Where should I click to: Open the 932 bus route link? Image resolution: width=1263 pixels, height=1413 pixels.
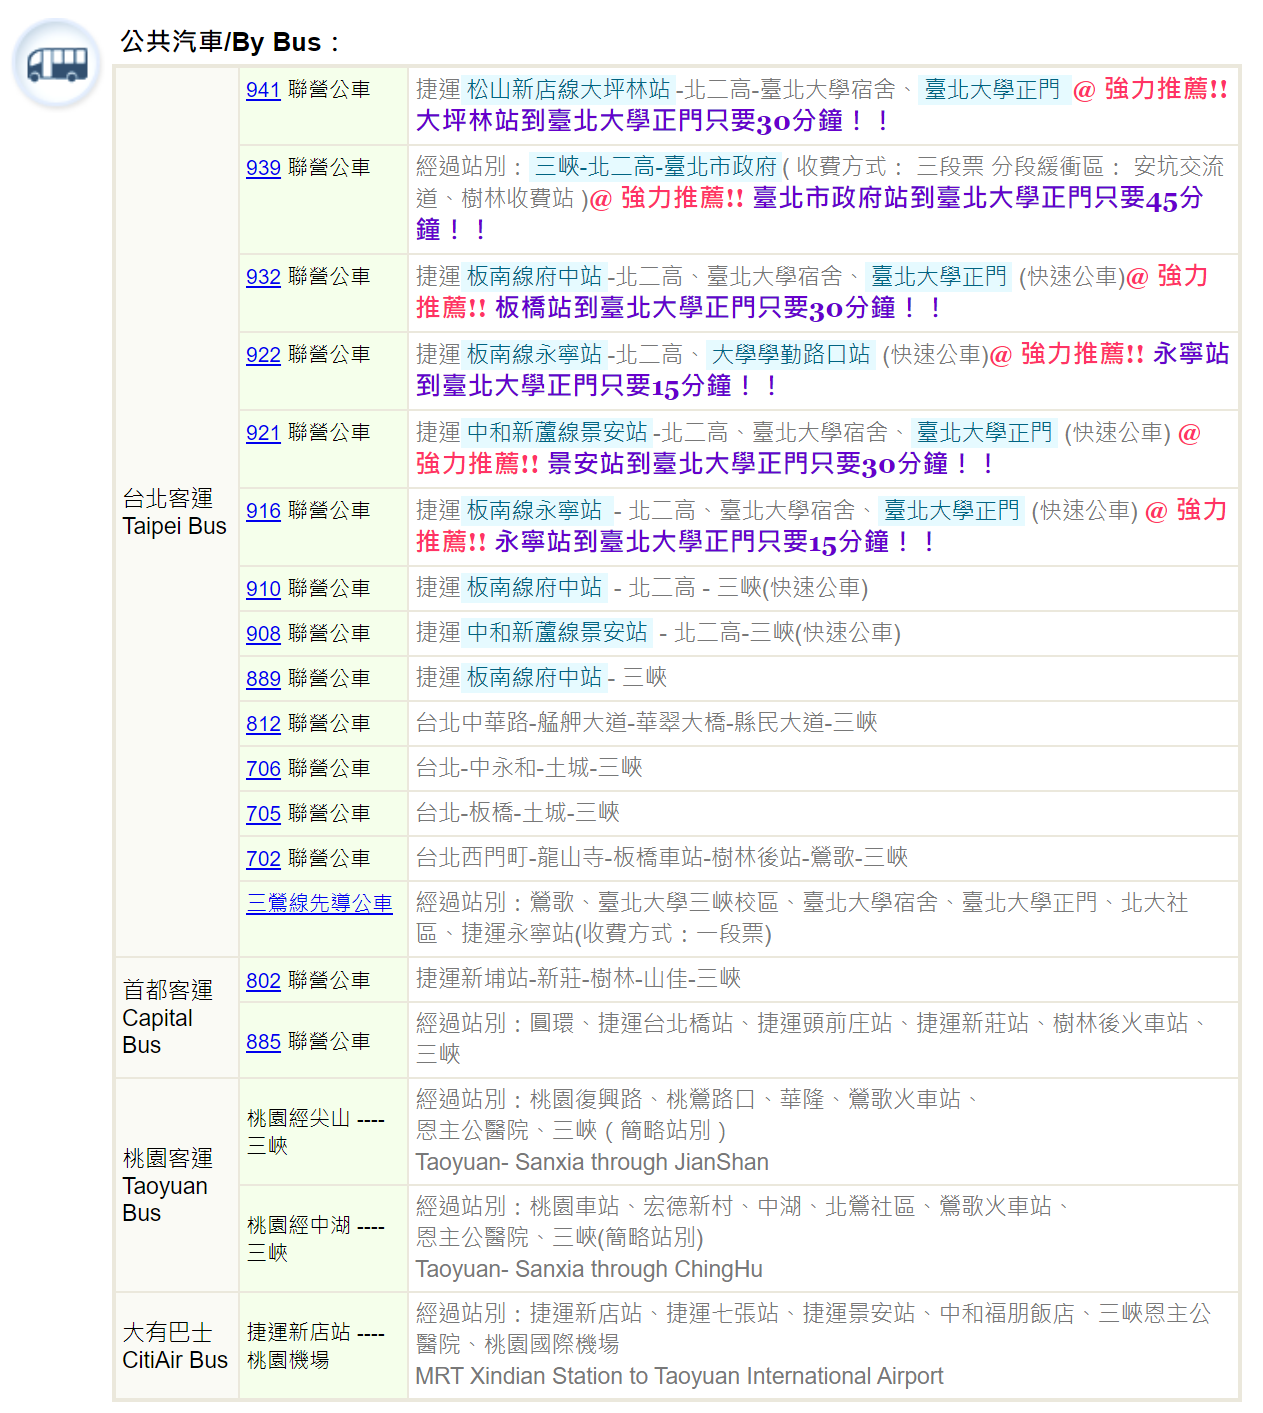click(x=263, y=277)
